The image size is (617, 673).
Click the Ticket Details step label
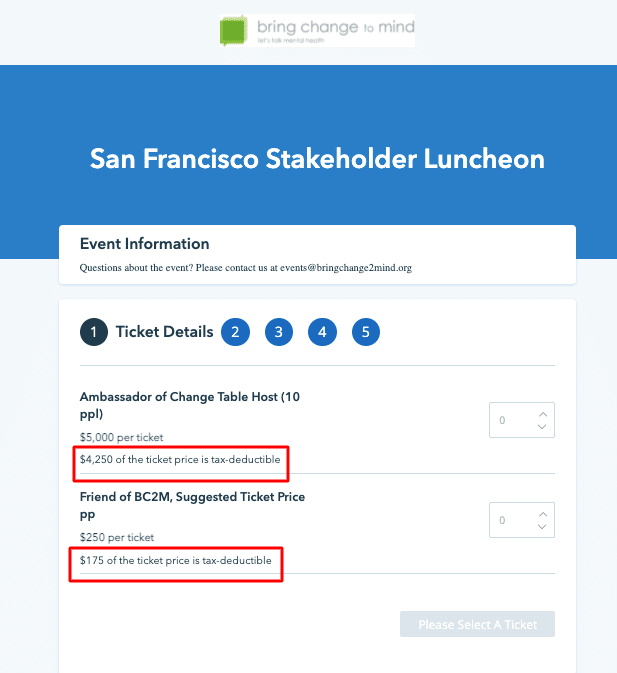[164, 332]
